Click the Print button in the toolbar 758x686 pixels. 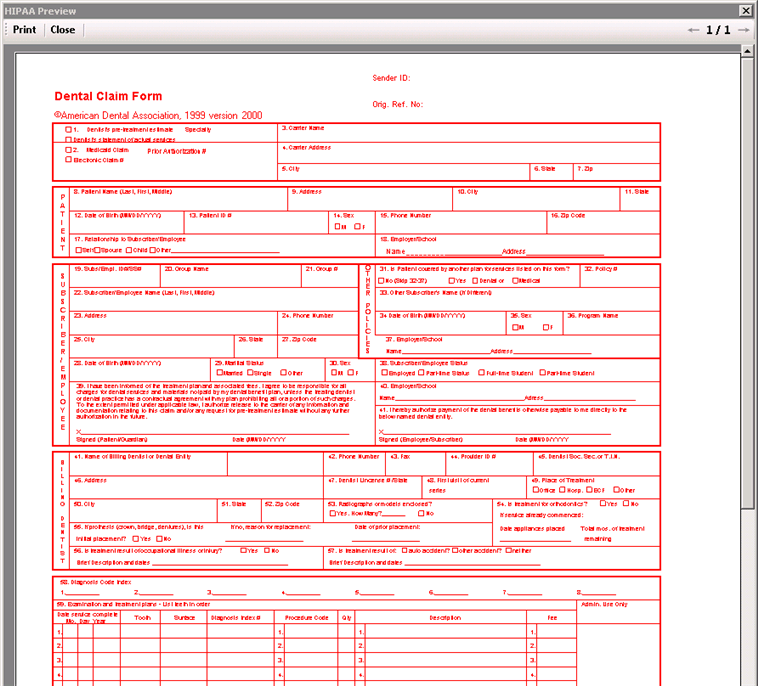click(24, 30)
